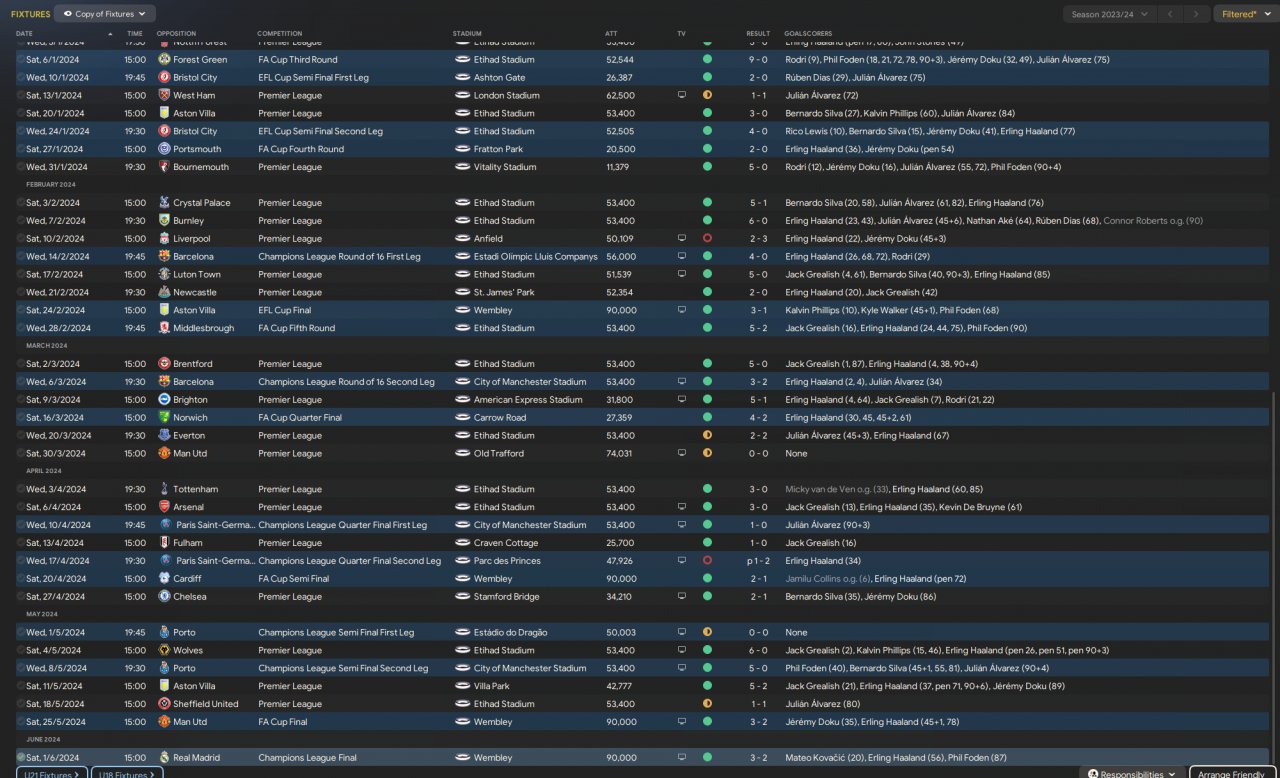This screenshot has height=778, width=1280.
Task: Click the red loss indicator on the Liverpool row
Action: (707, 239)
